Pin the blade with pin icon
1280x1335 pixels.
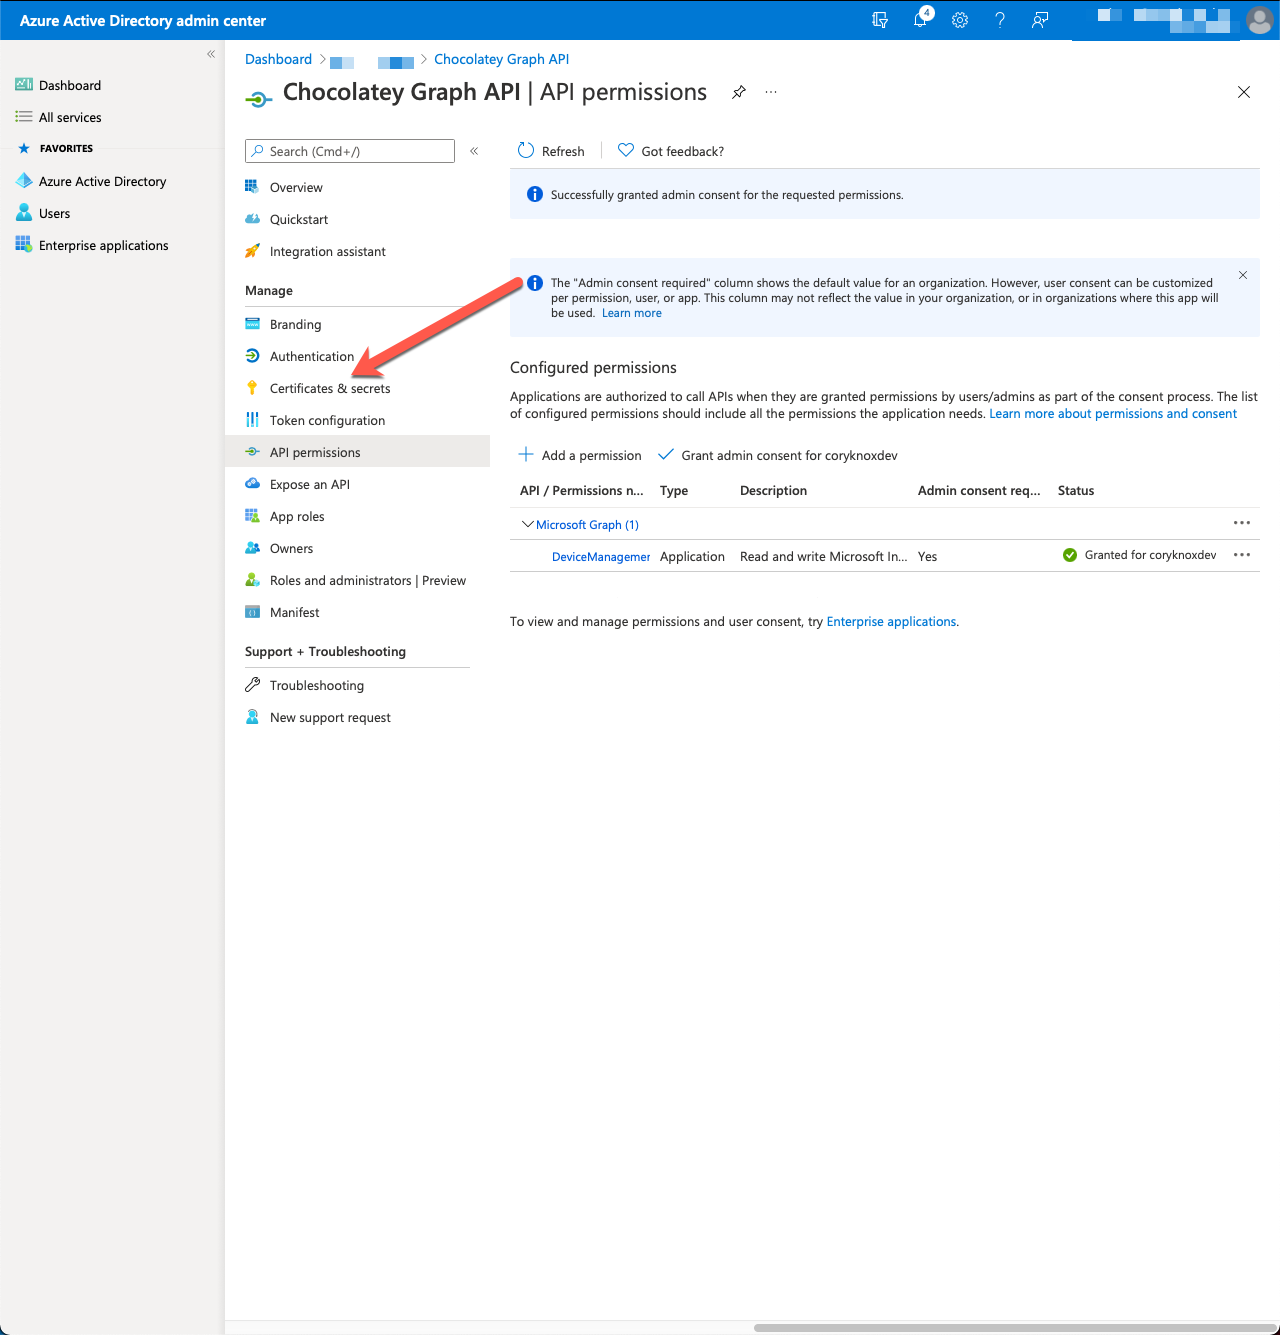(x=739, y=92)
